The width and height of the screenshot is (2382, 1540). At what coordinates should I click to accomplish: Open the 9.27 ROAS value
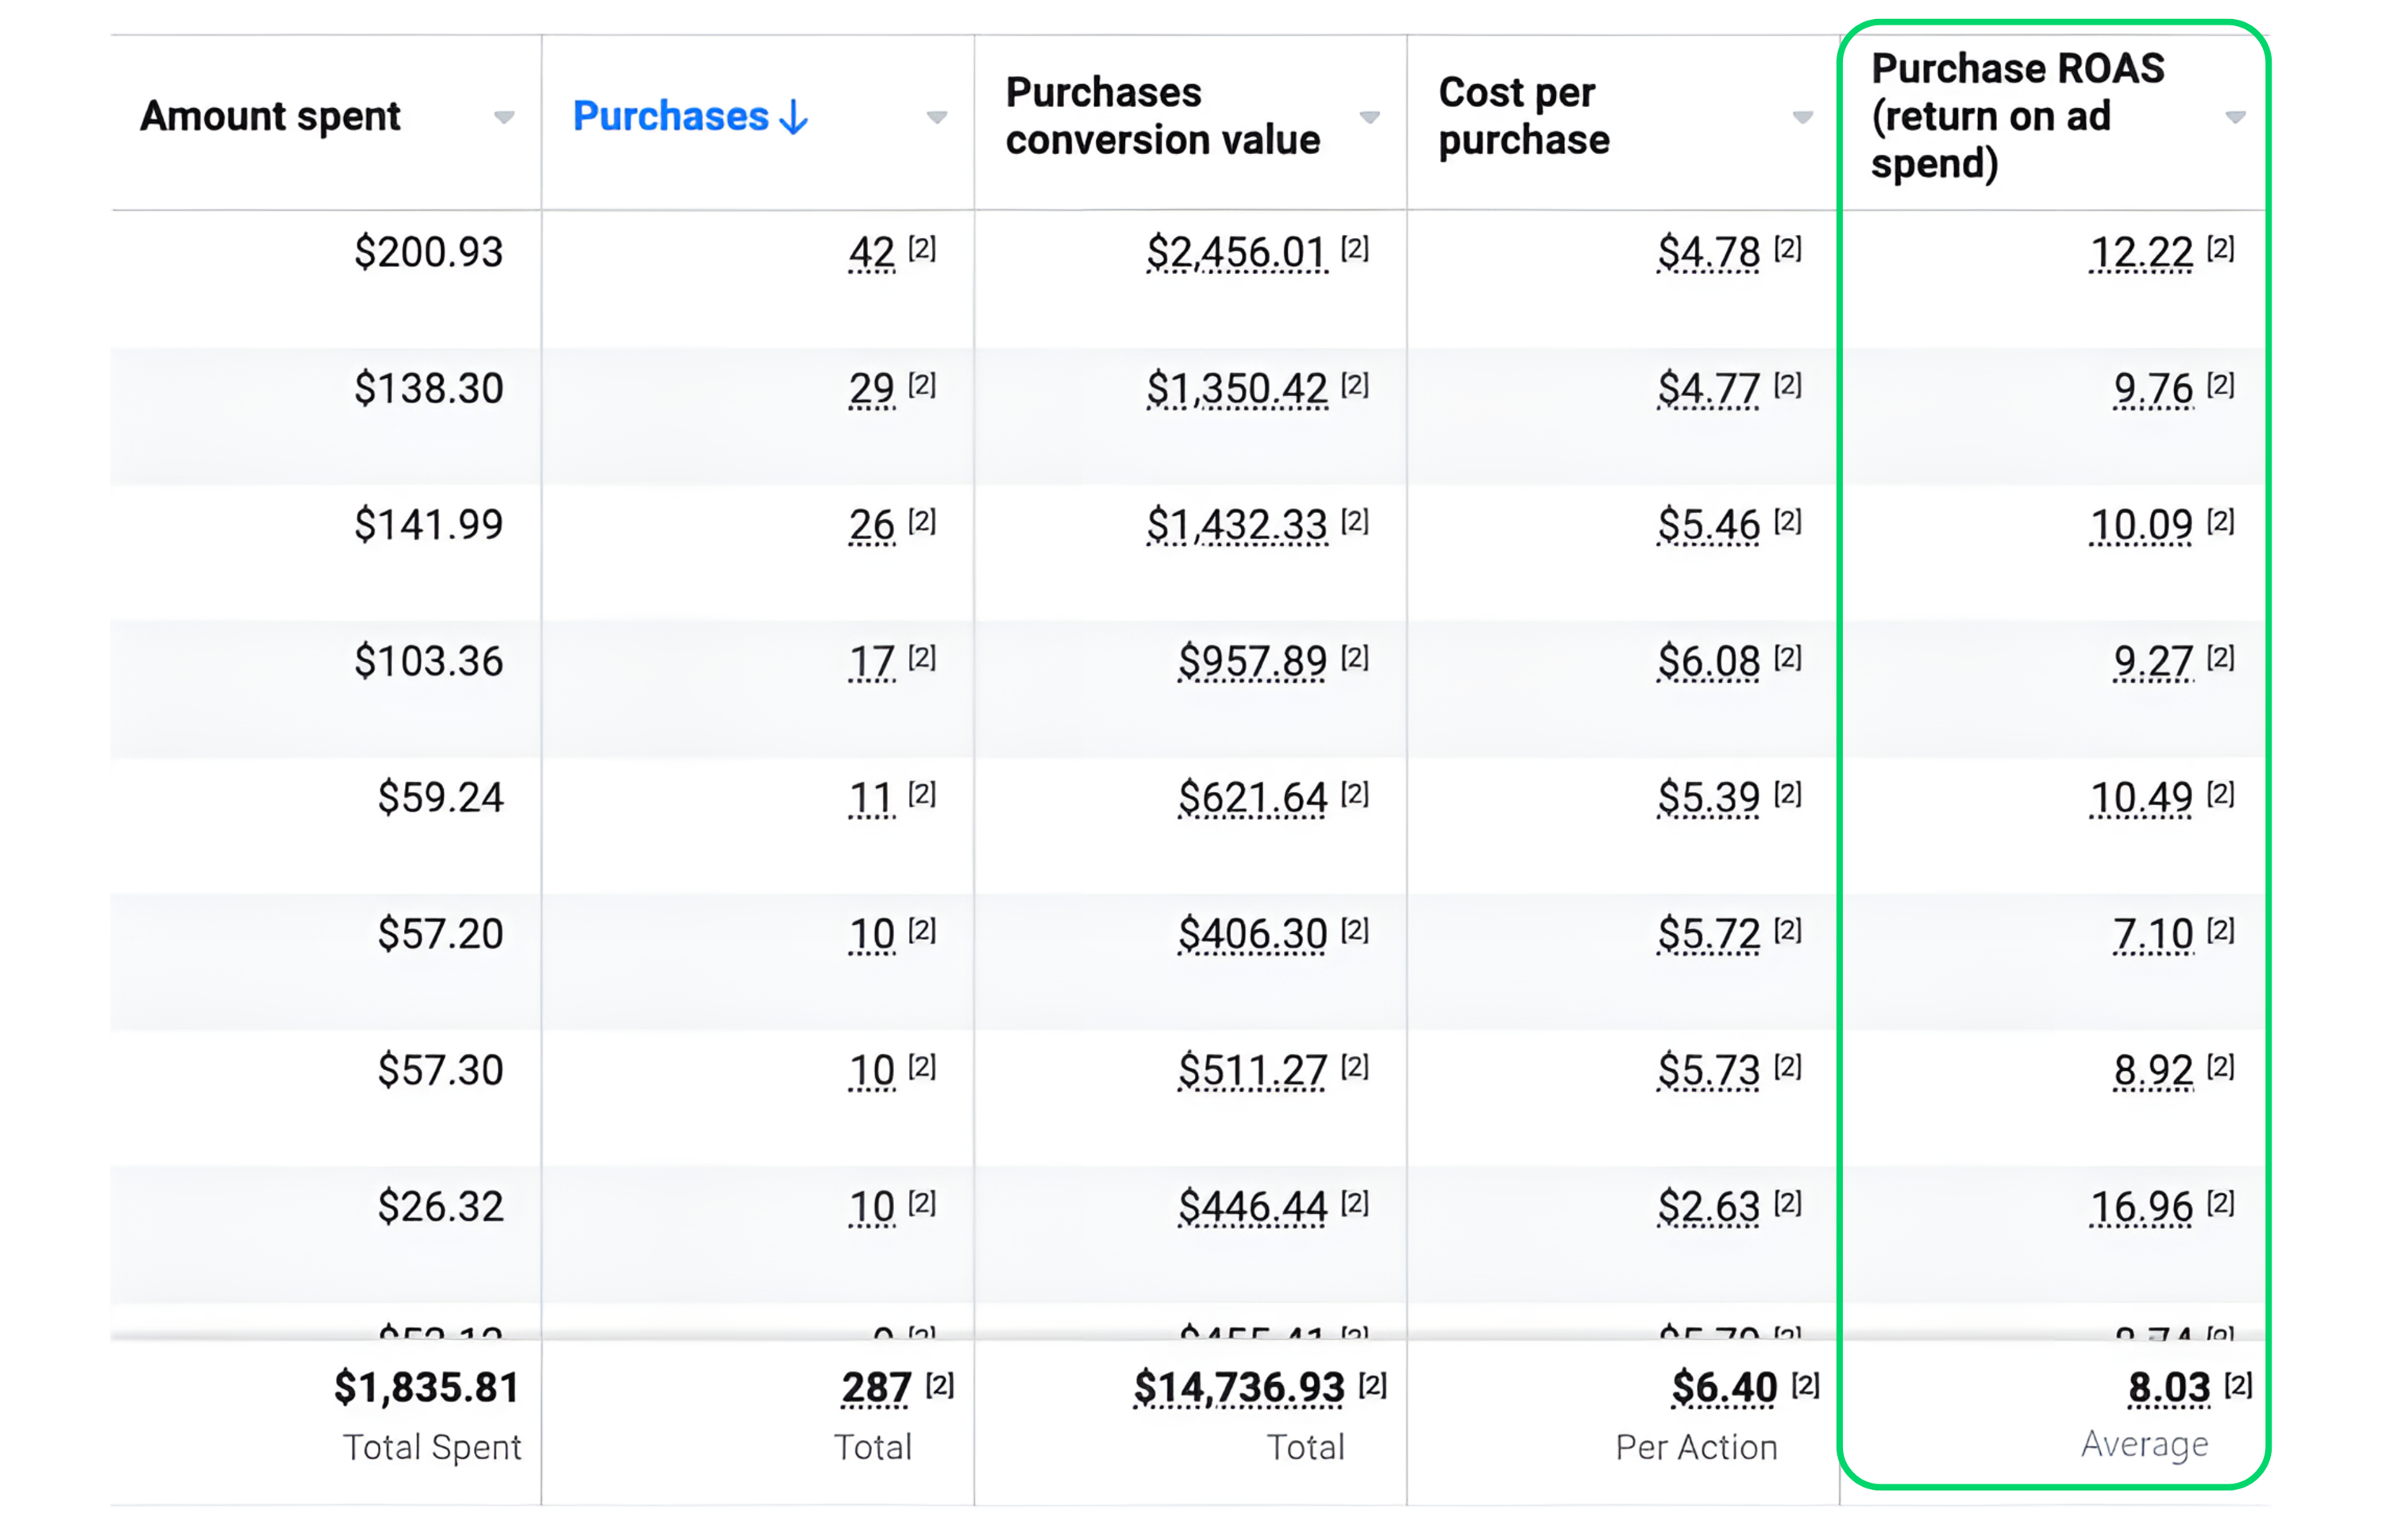tap(2153, 661)
